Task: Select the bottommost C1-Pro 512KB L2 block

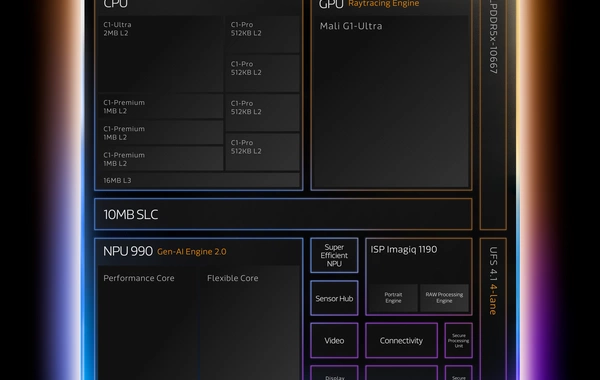Action: tap(262, 152)
